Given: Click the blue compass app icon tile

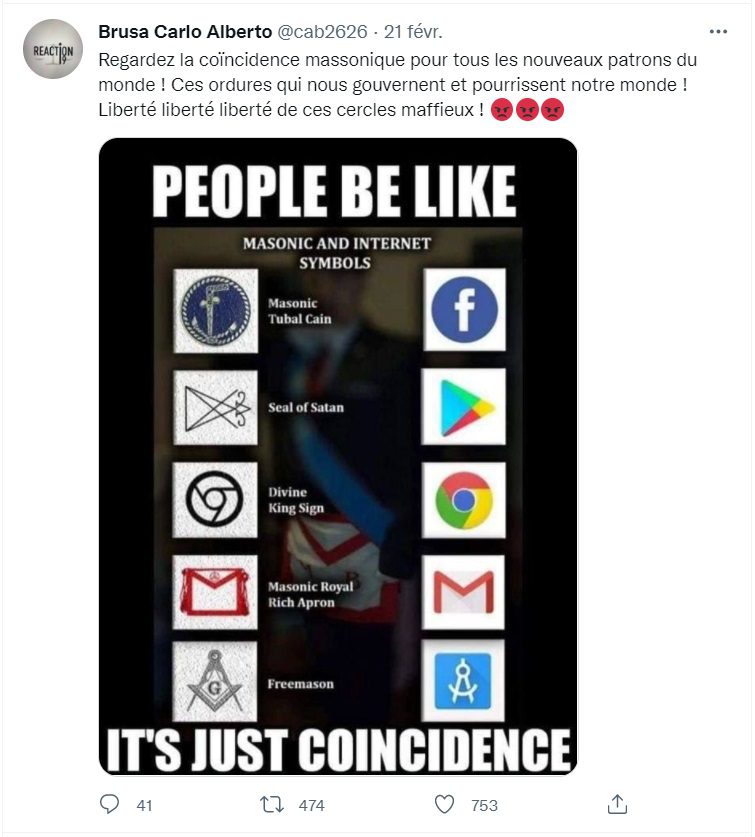Looking at the screenshot, I should (x=463, y=681).
